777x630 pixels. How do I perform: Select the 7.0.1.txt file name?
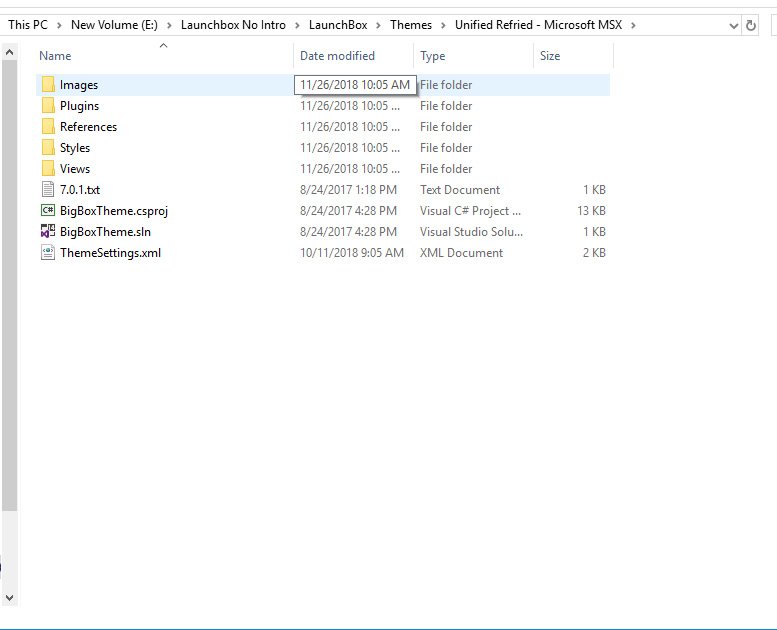[x=80, y=189]
